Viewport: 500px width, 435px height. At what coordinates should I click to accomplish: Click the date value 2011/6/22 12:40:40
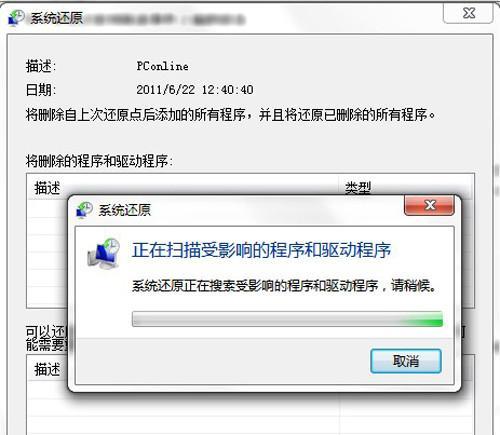pyautogui.click(x=195, y=90)
